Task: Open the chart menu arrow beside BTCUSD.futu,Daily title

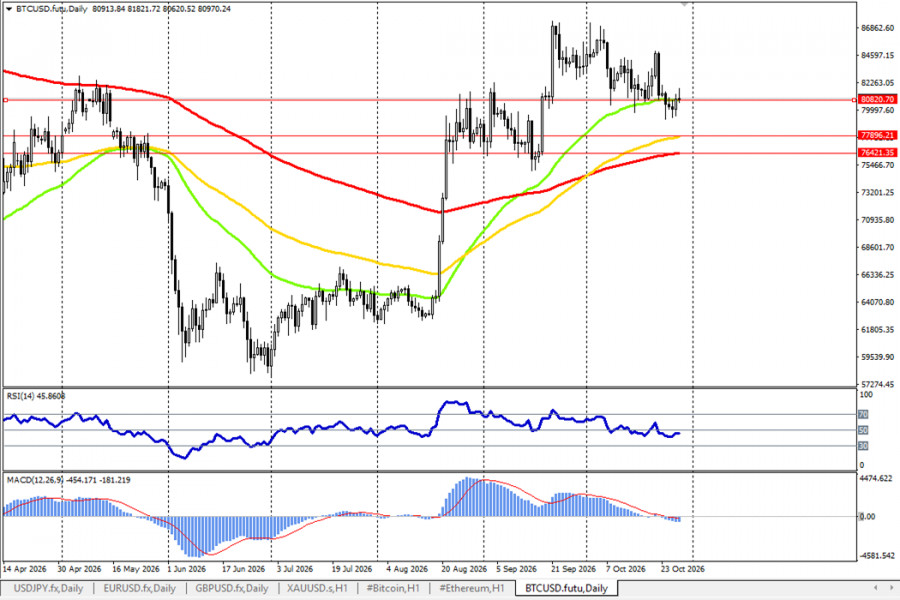Action: coord(9,9)
